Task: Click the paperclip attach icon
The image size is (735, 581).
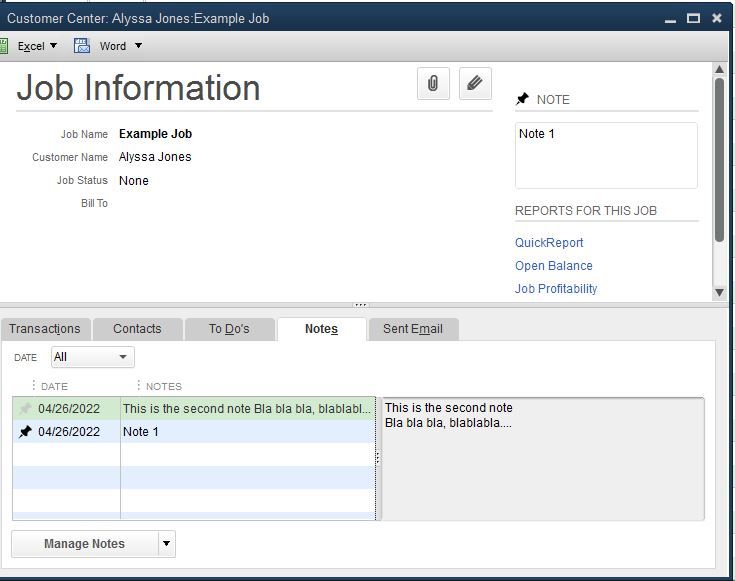Action: point(433,83)
